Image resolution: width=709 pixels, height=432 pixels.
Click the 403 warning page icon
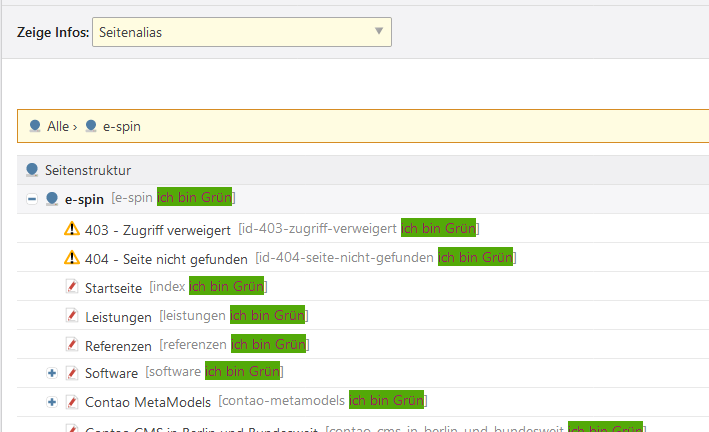pyautogui.click(x=72, y=228)
